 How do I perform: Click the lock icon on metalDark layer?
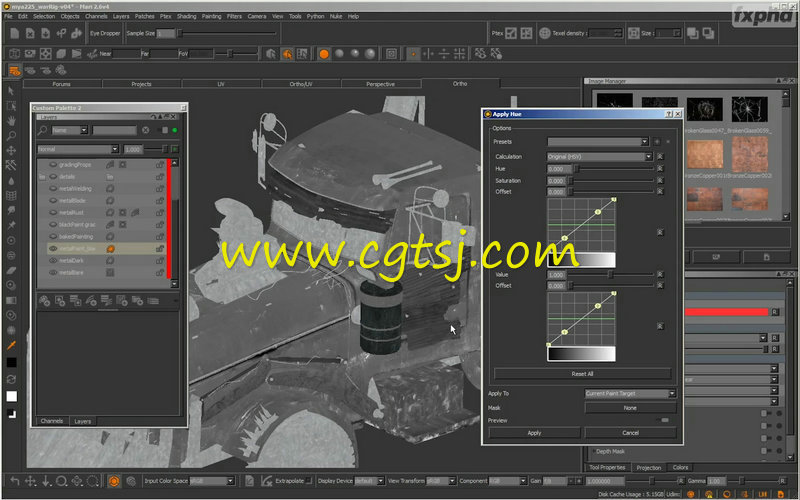159,261
